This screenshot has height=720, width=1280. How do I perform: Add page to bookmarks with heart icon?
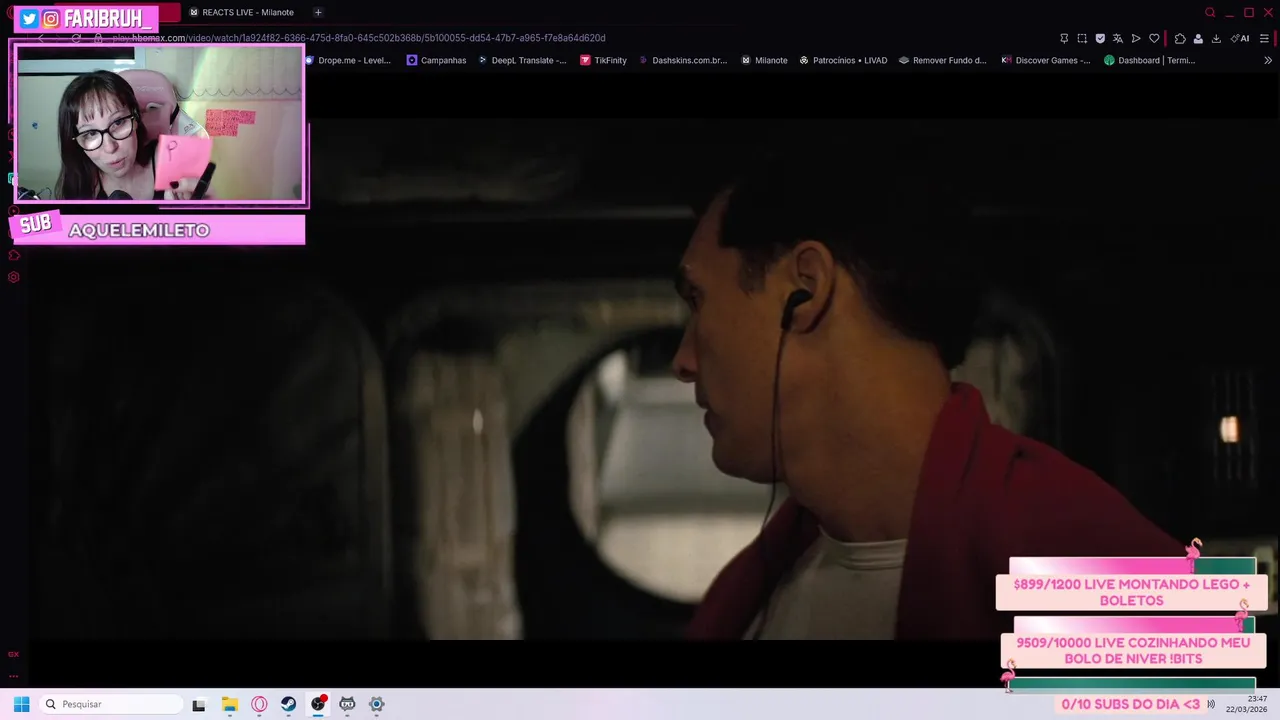[x=1154, y=38]
